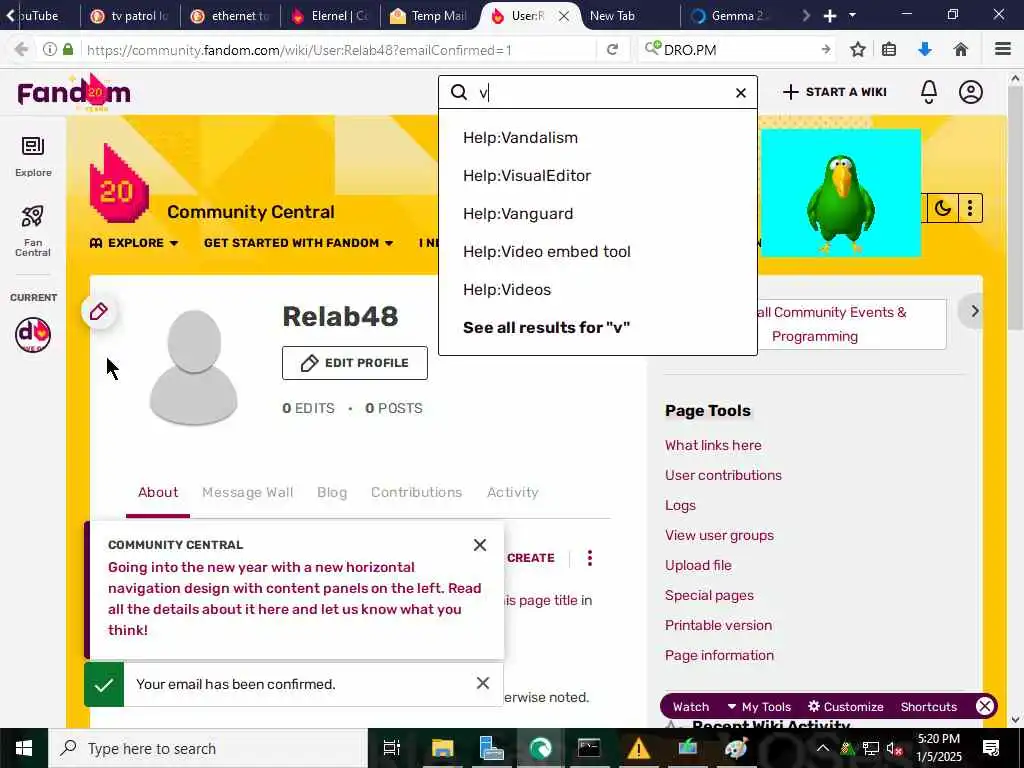Screen dimensions: 1024x768
Task: Expand GET STARTED WITH FANDOM dropdown
Action: [298, 243]
